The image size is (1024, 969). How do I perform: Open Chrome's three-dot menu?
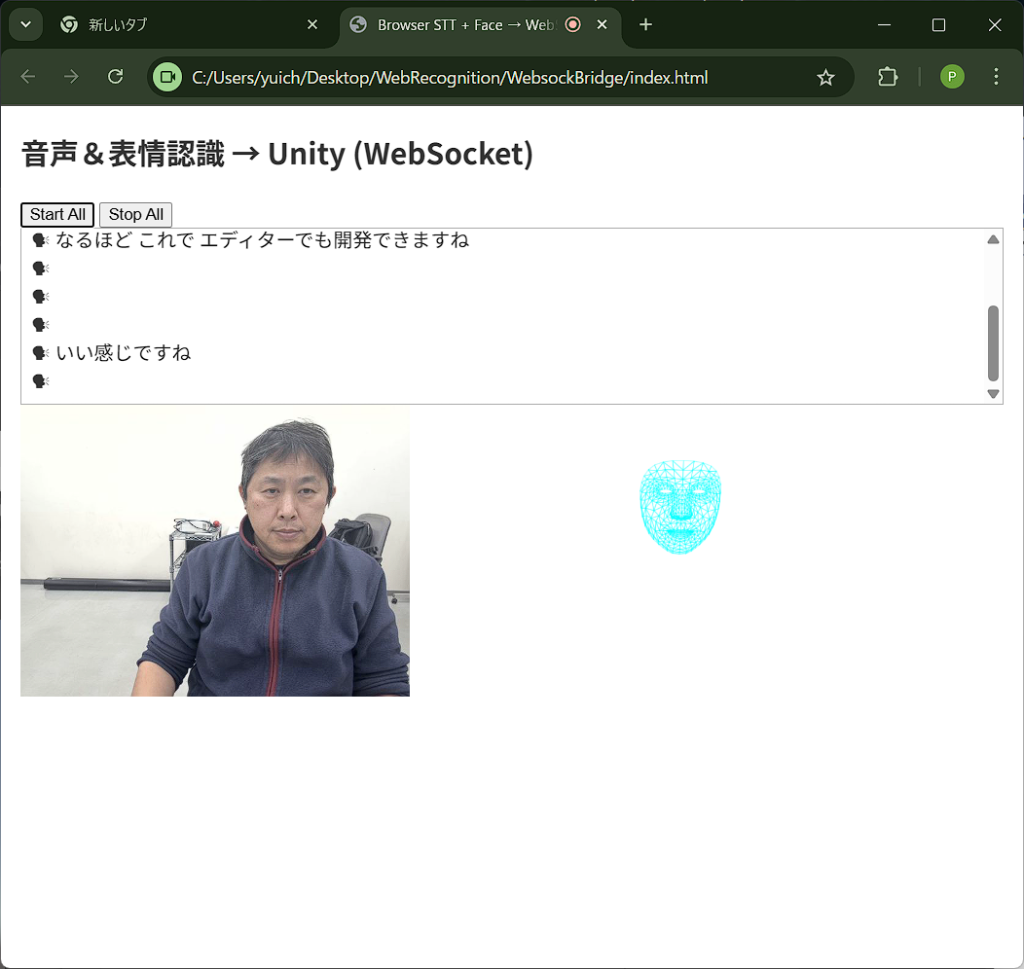995,77
